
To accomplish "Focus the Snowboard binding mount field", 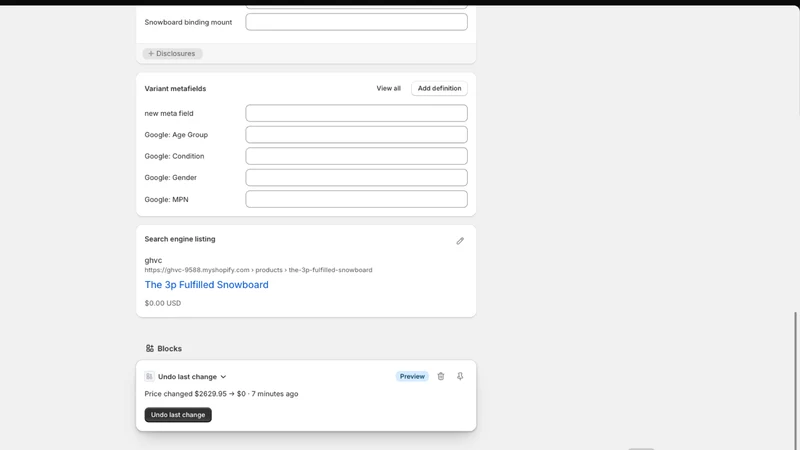I will pos(356,22).
